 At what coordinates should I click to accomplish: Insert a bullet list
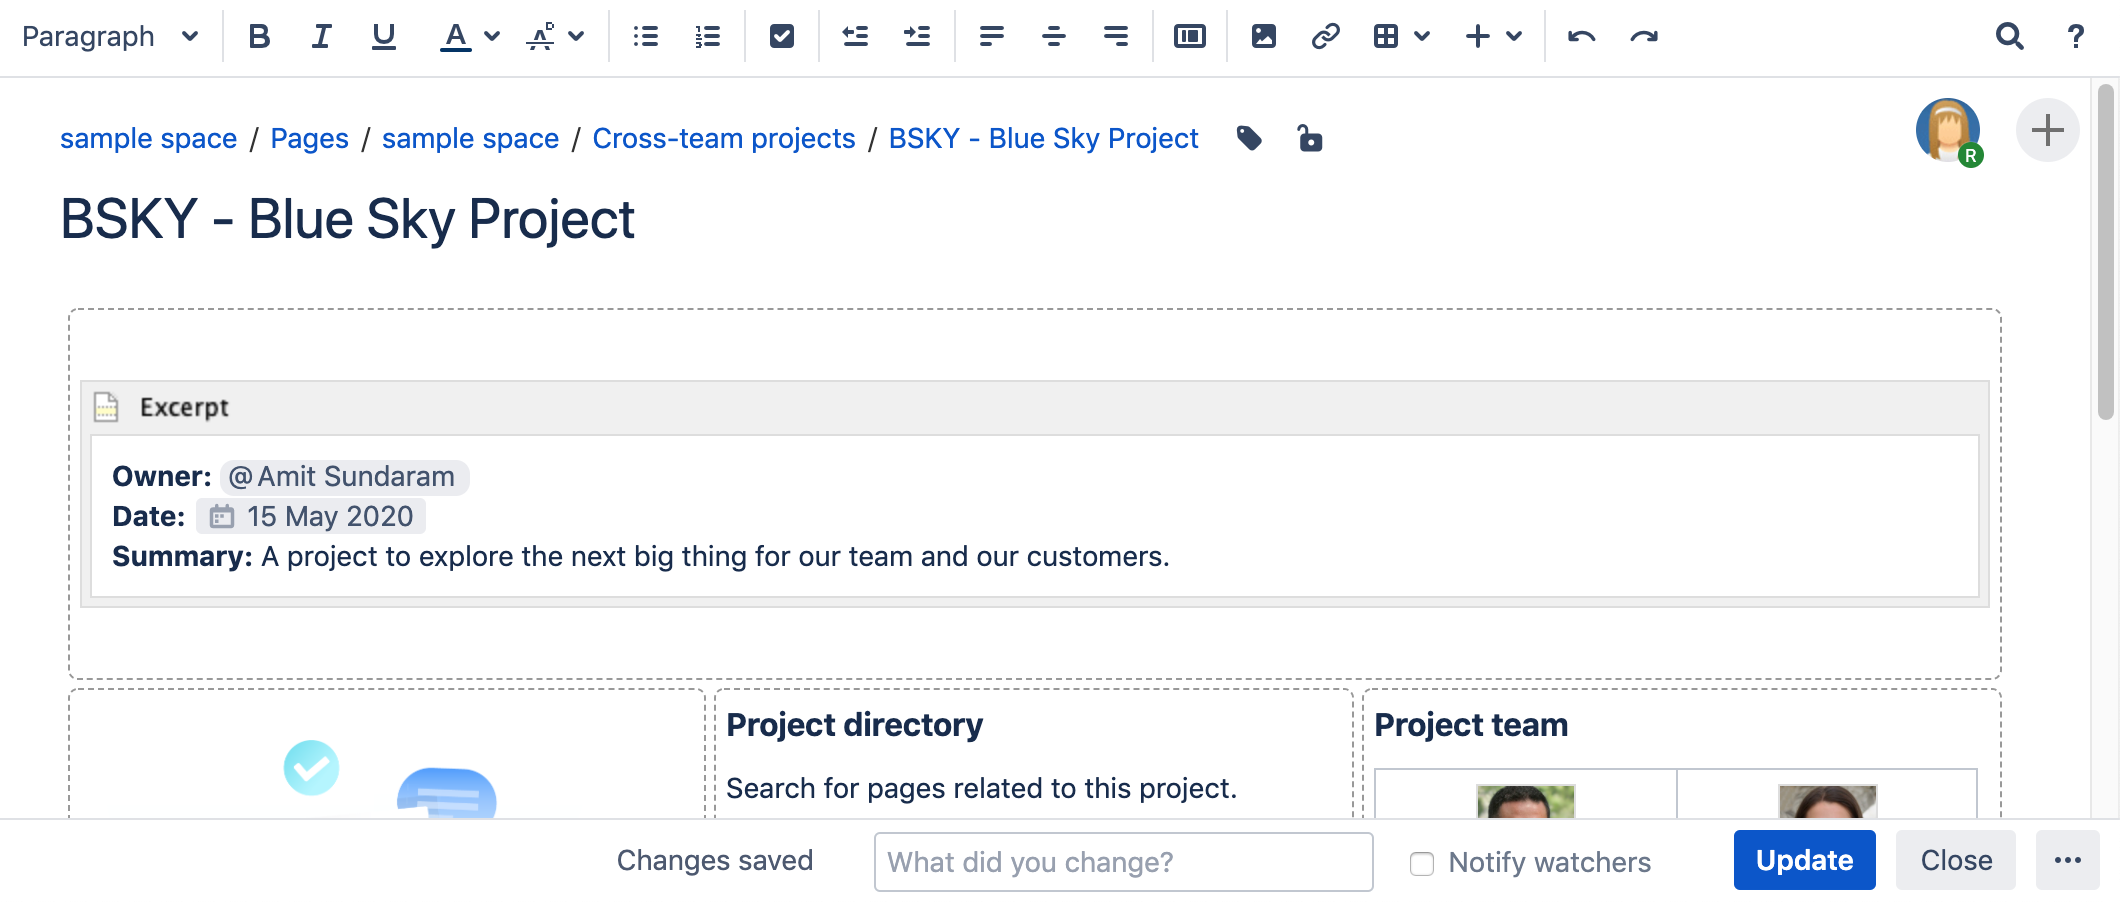(x=645, y=37)
